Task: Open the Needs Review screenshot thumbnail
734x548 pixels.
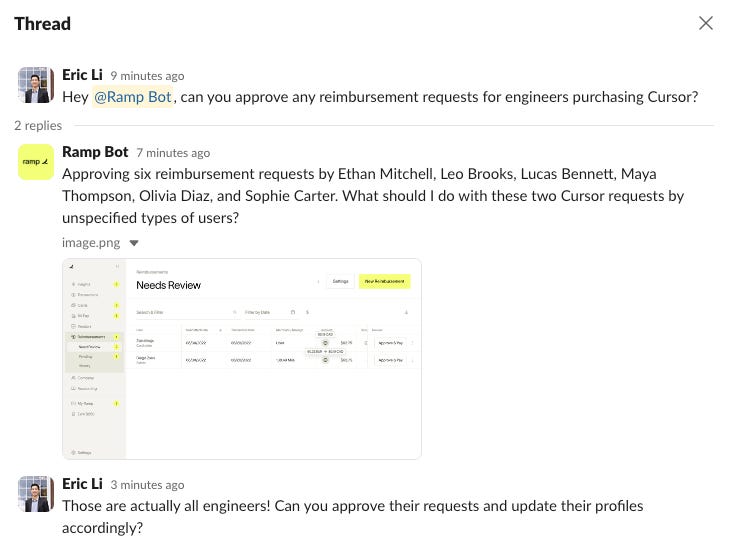Action: point(242,358)
